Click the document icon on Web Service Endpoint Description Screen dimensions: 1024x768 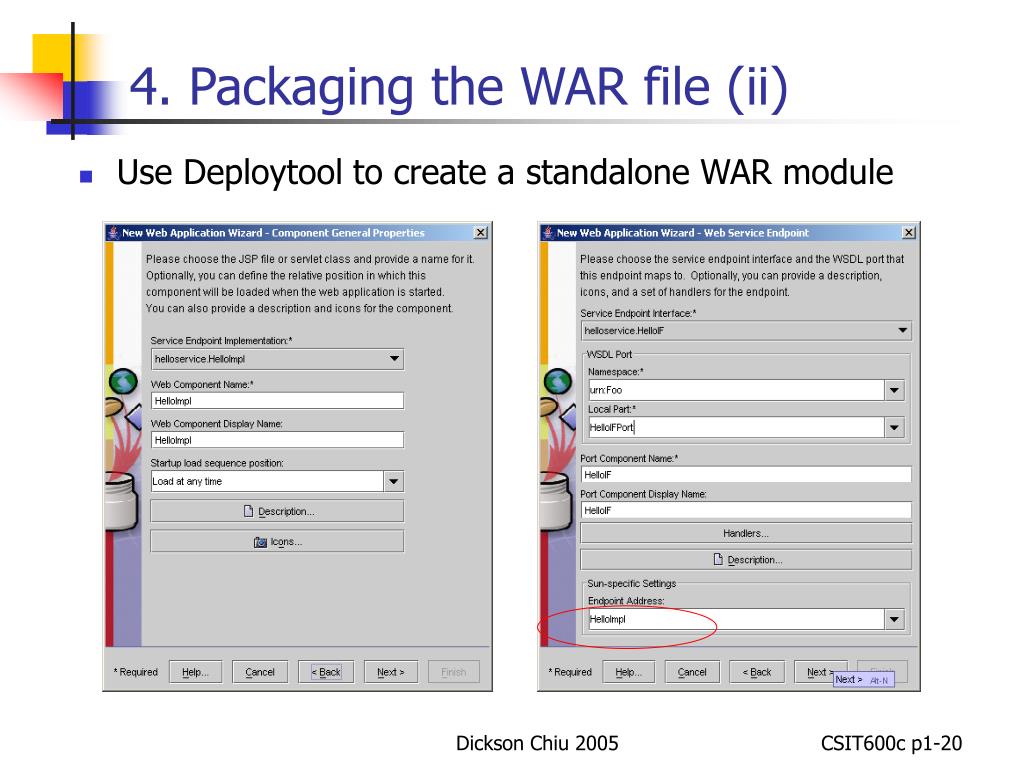point(718,559)
